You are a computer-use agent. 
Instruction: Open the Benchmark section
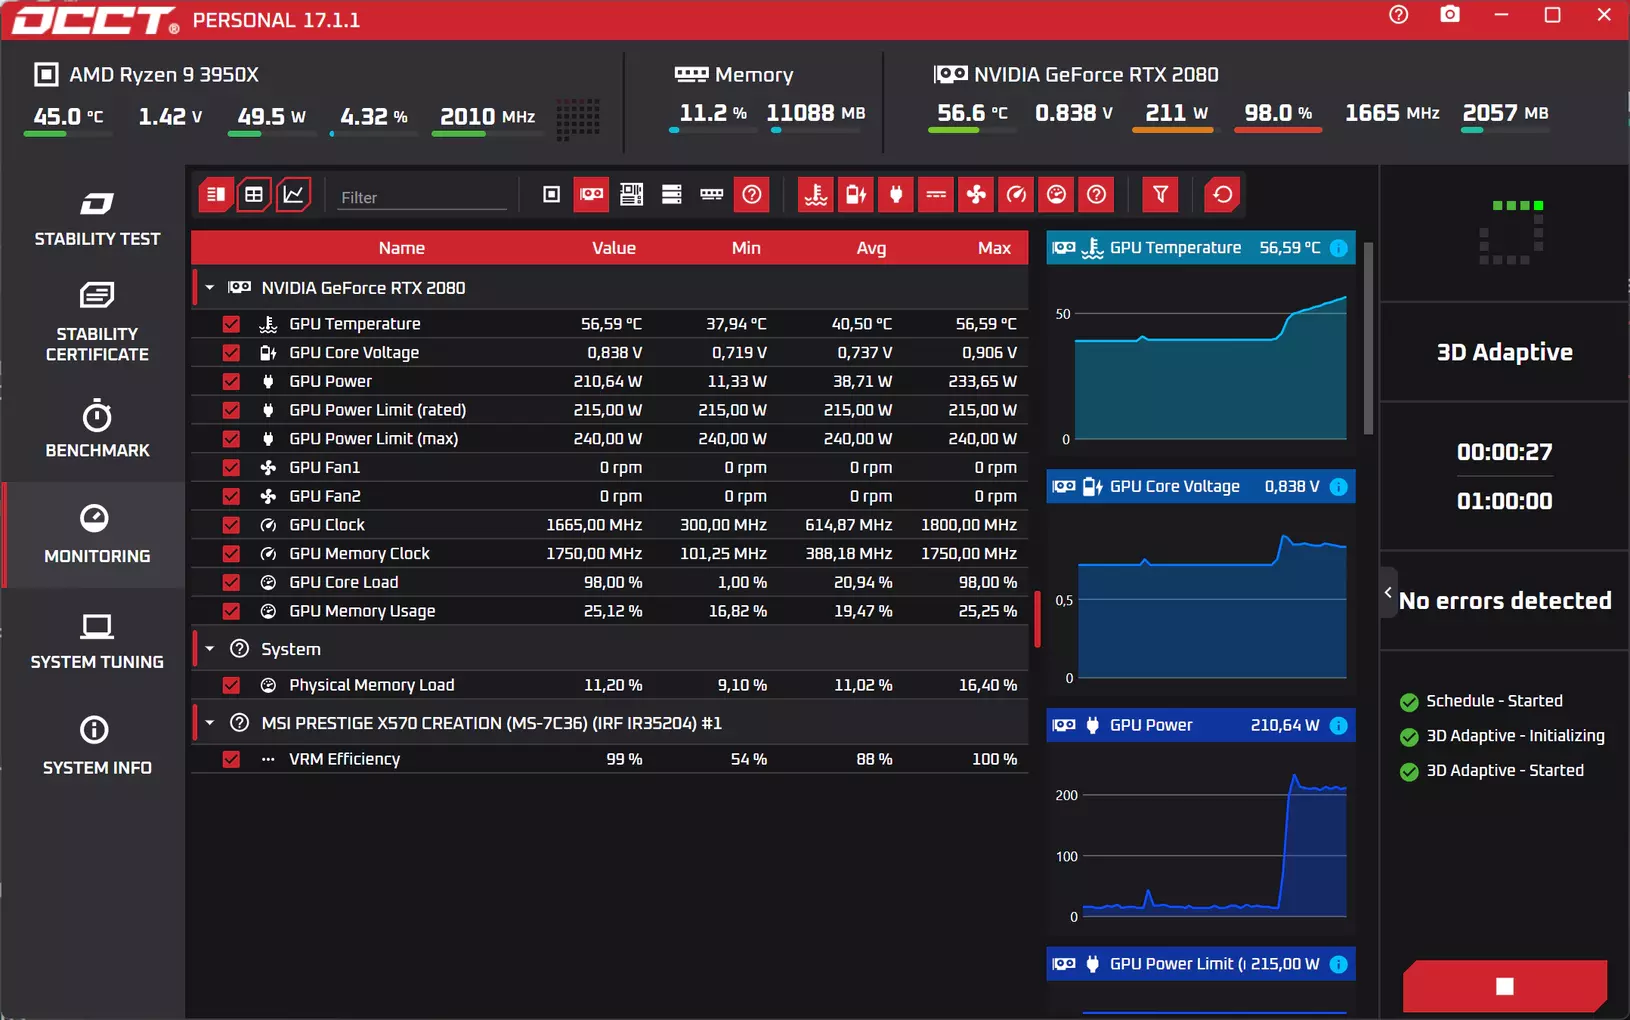pyautogui.click(x=97, y=429)
